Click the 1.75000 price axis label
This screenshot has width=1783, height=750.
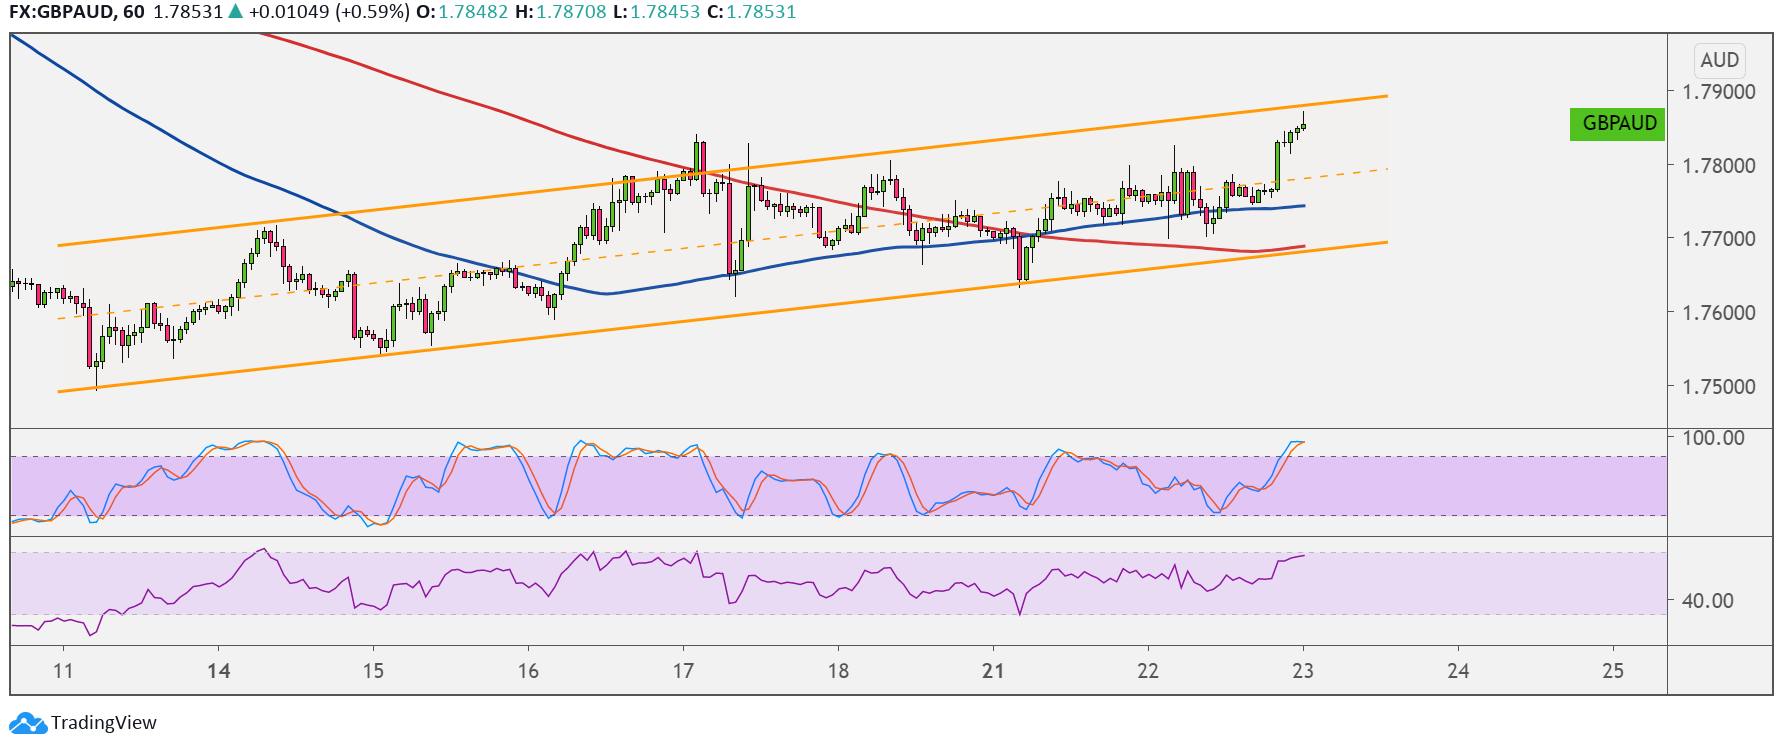click(x=1719, y=386)
